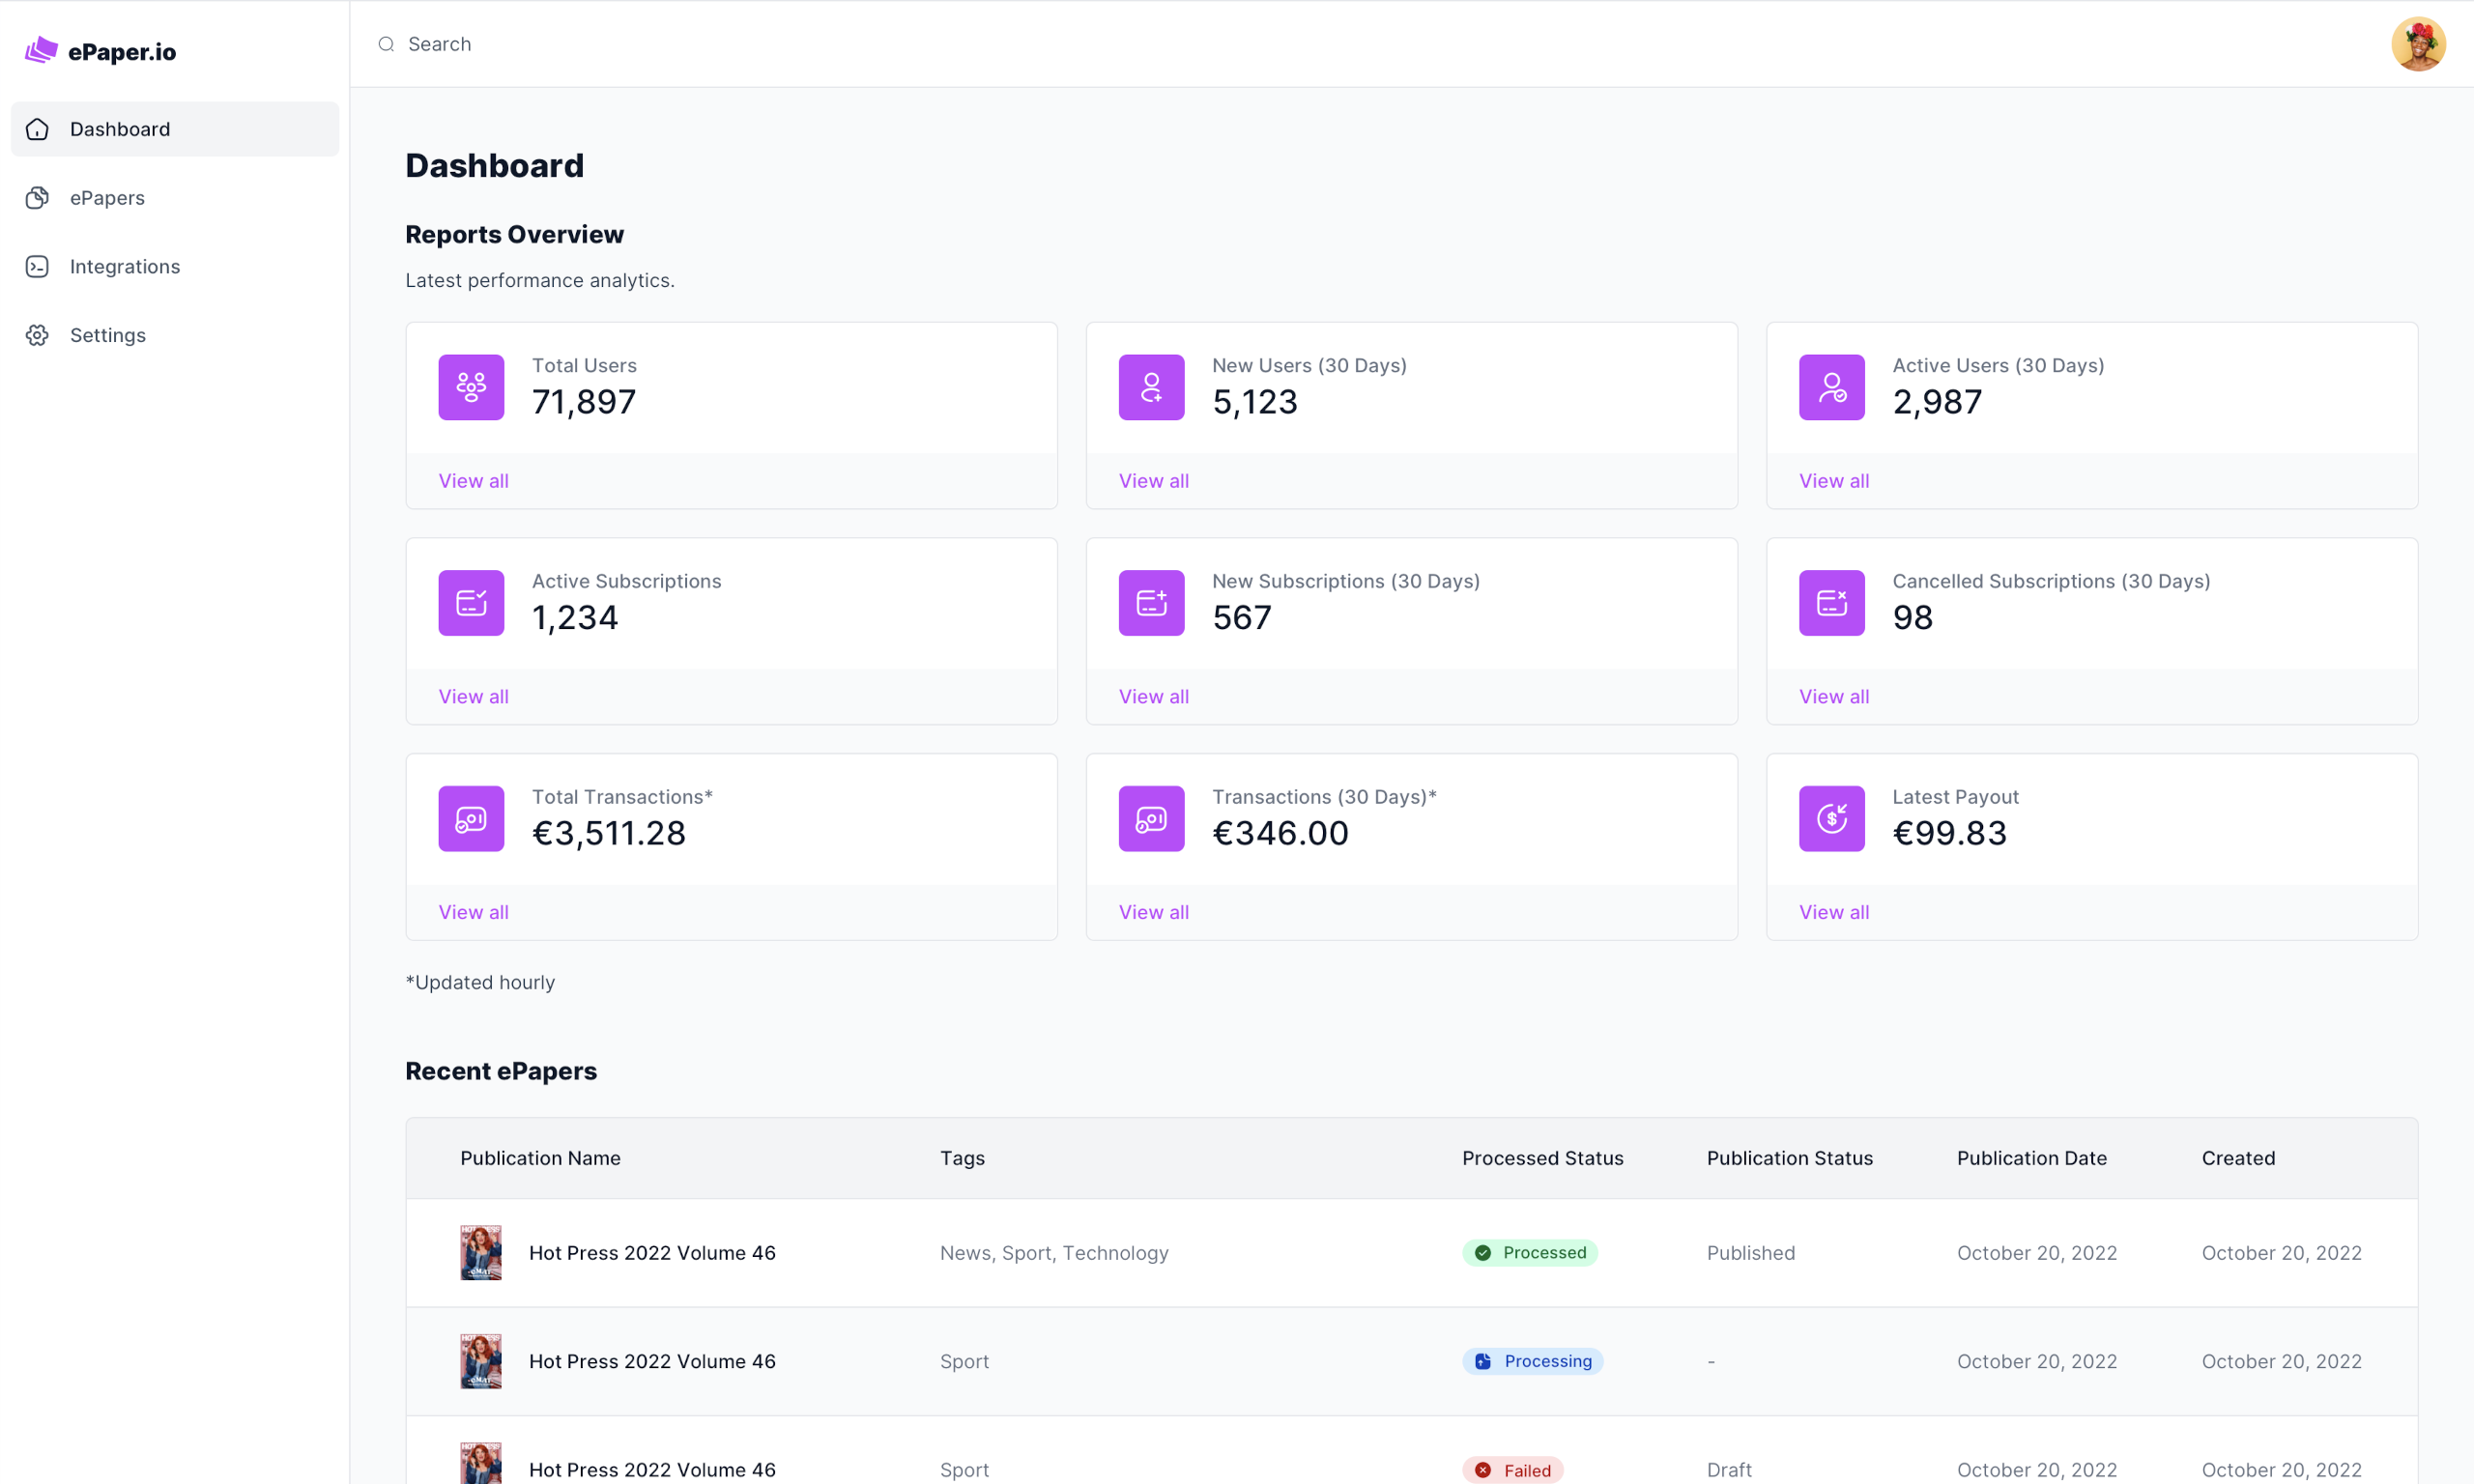
Task: Click the New Users value 5,123
Action: [1255, 402]
